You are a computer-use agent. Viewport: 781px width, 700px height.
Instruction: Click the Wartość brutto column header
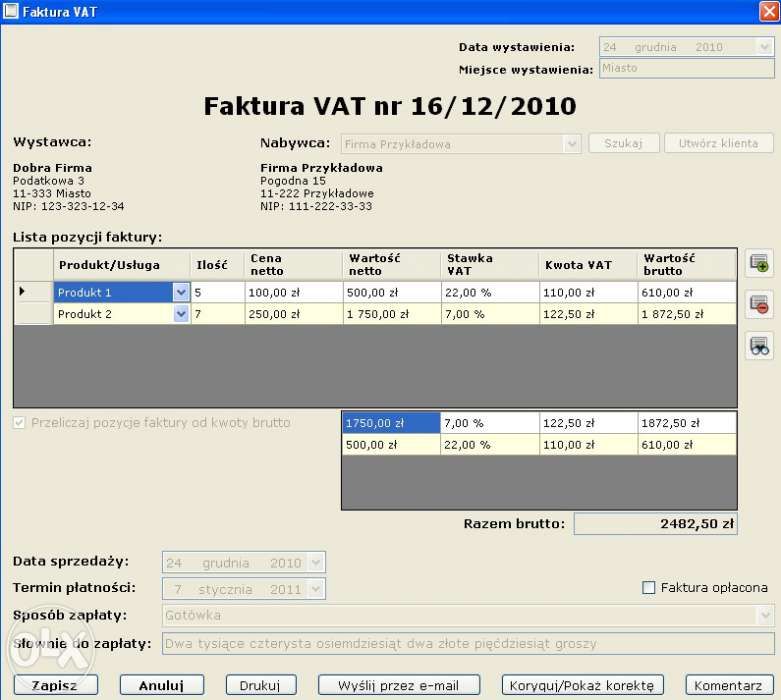pos(687,265)
